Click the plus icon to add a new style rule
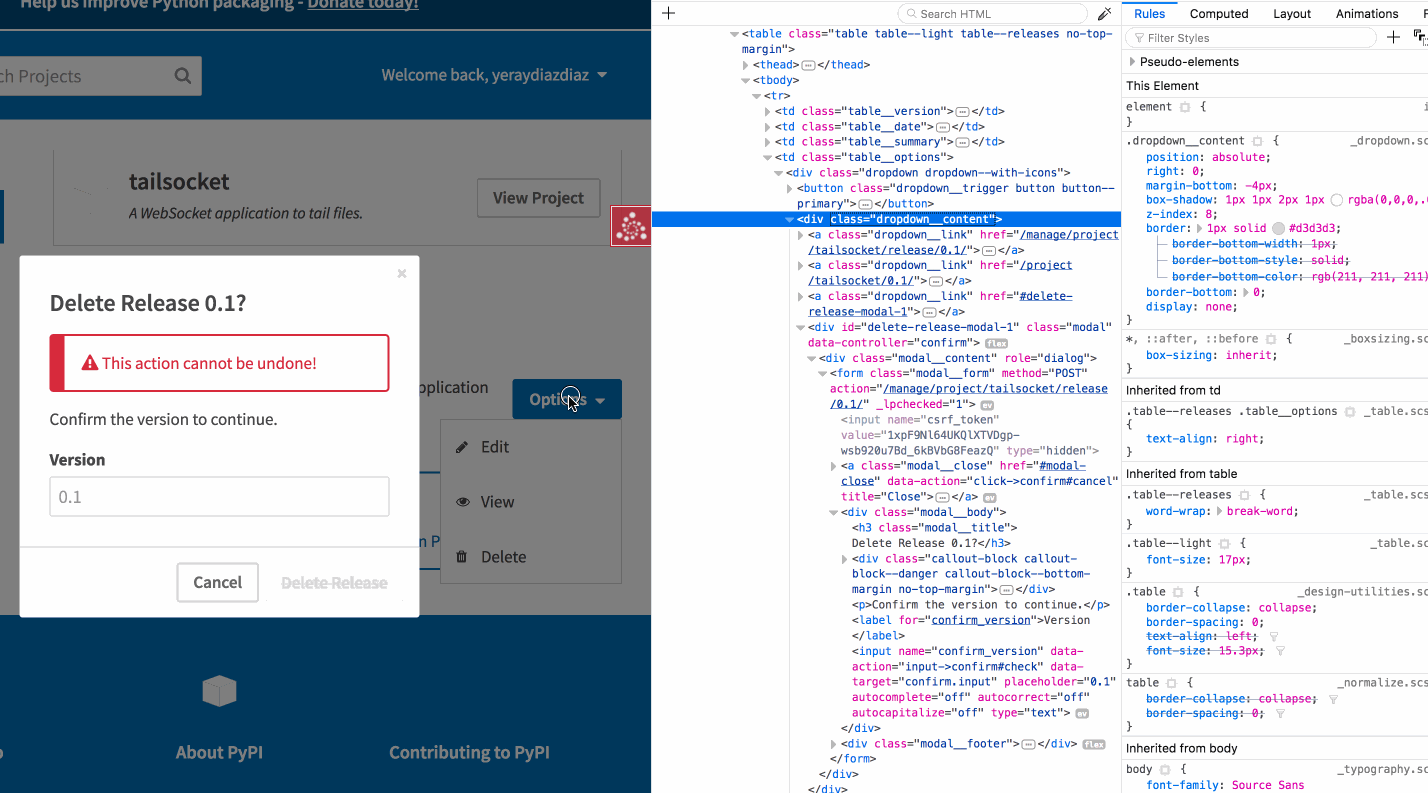The height and width of the screenshot is (793, 1428). [1394, 37]
